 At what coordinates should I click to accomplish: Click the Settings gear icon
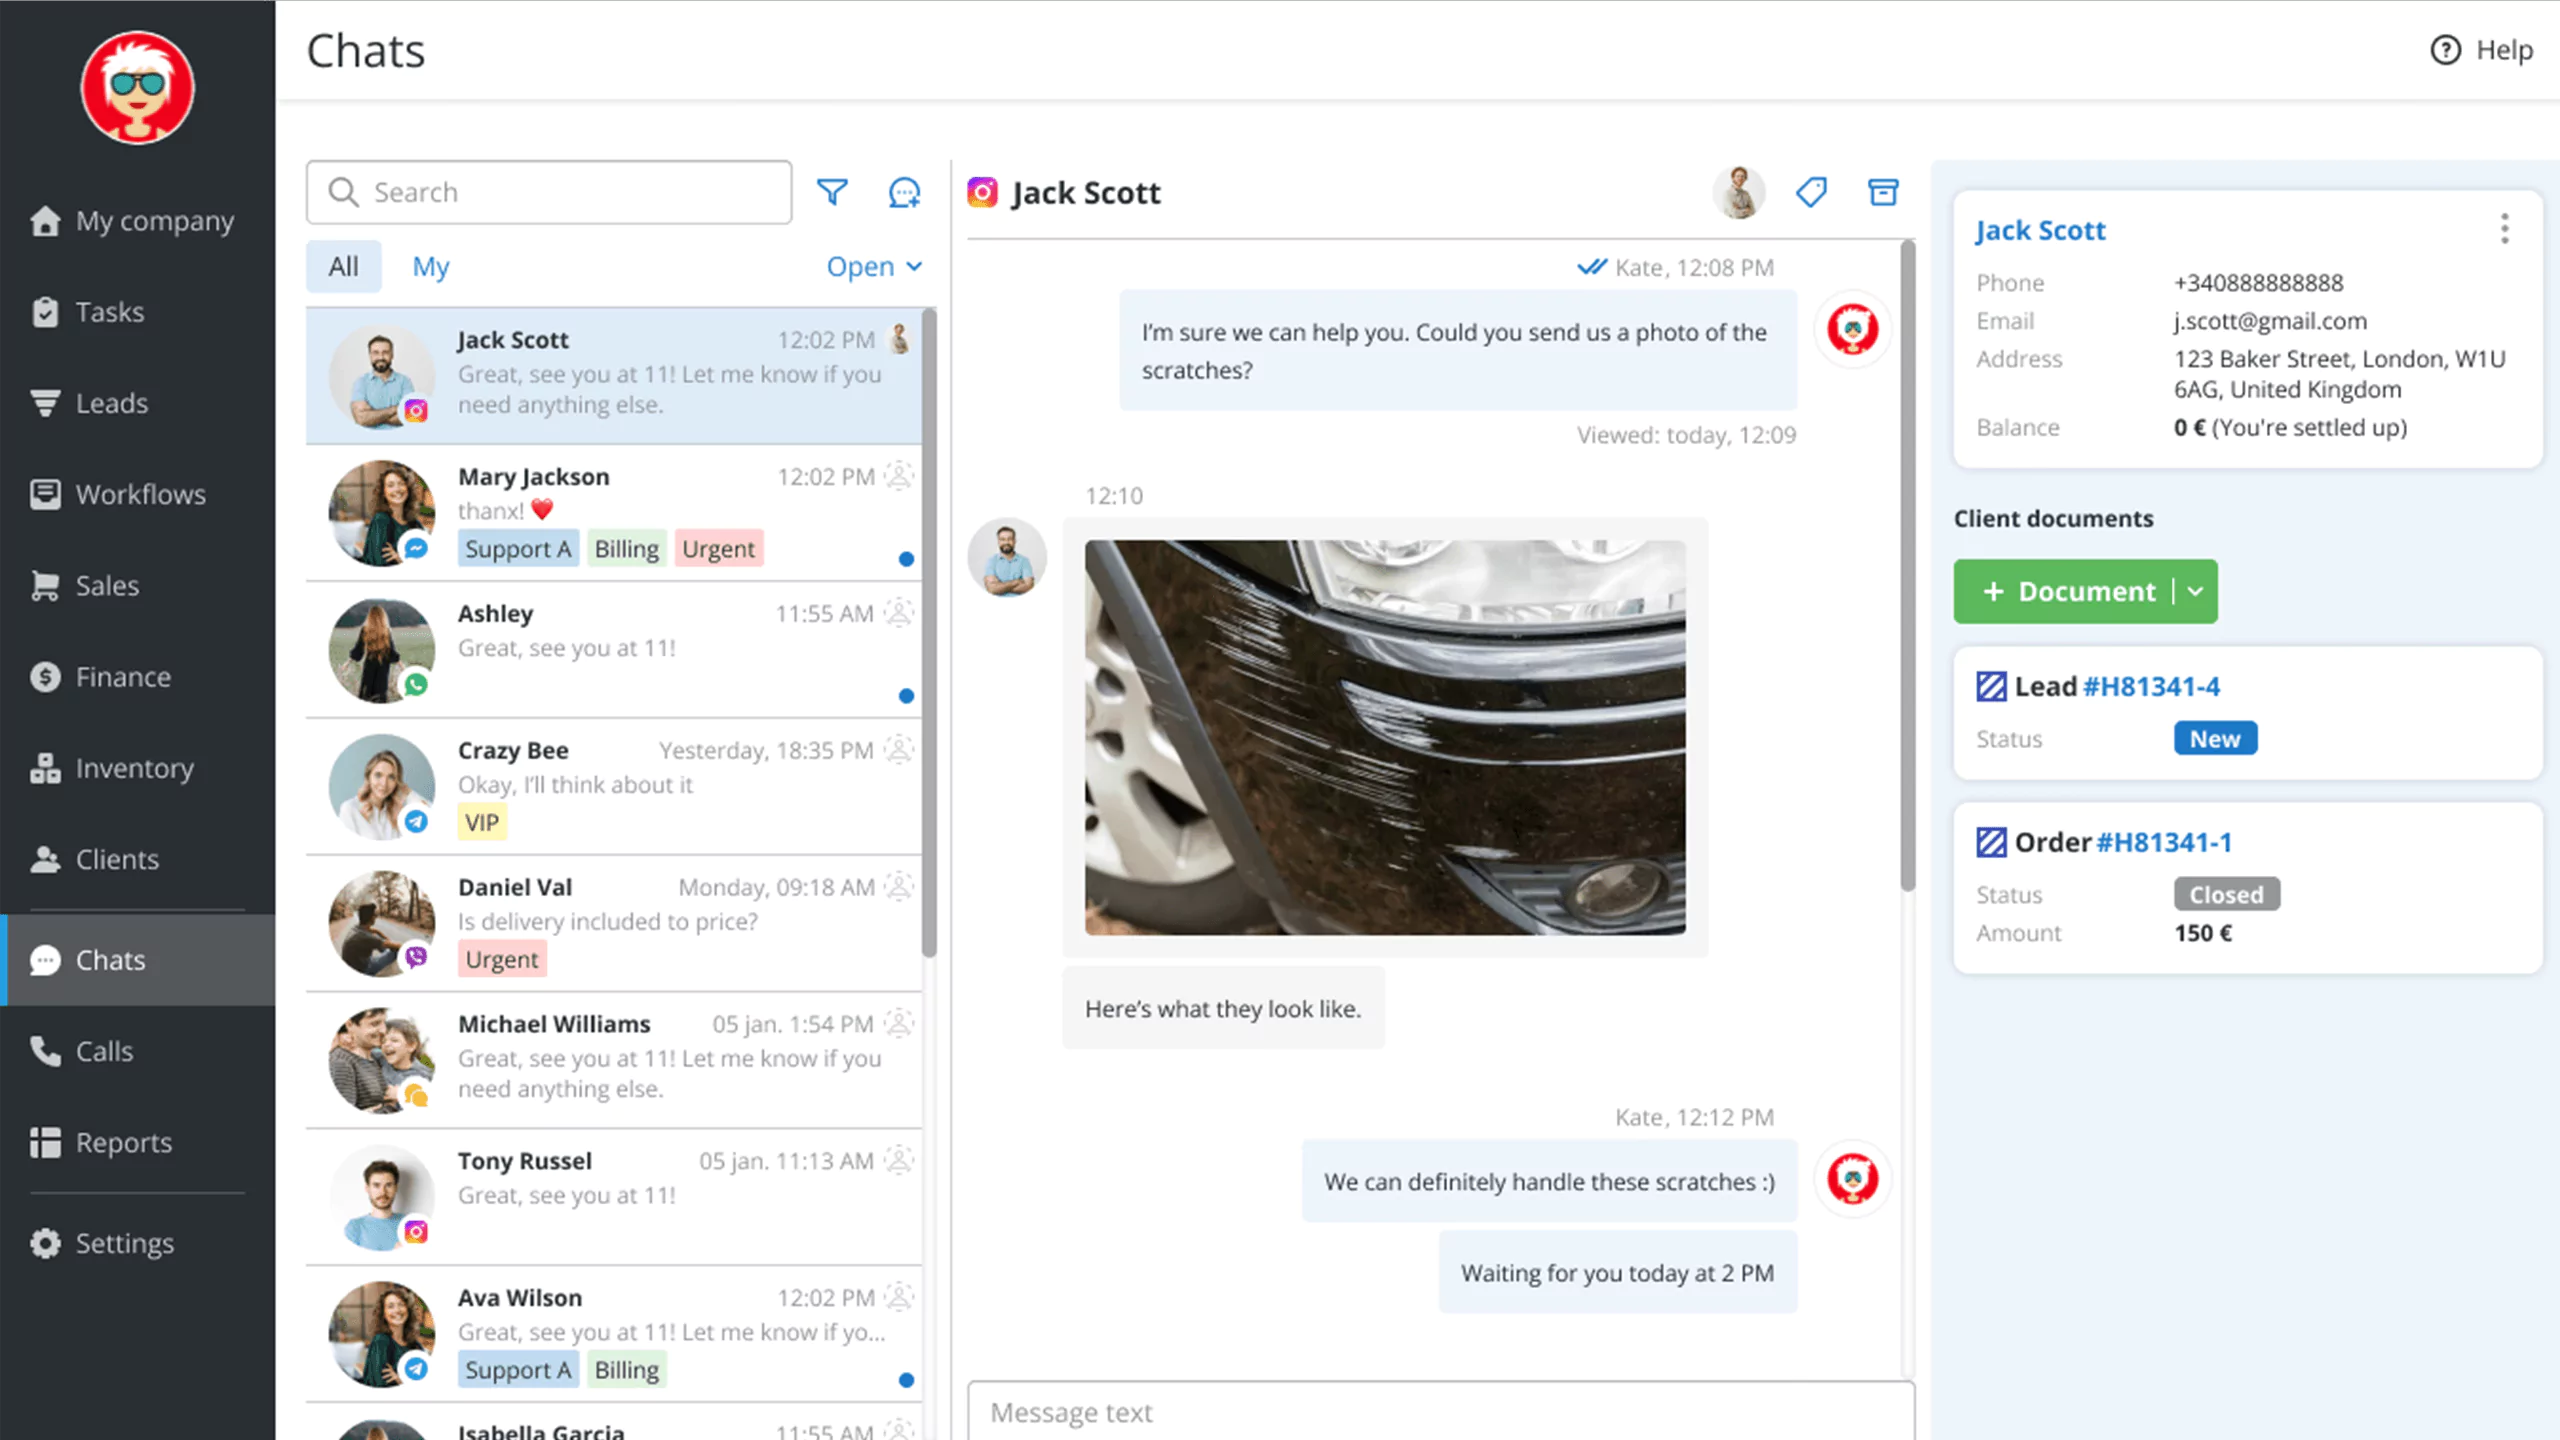coord(45,1243)
